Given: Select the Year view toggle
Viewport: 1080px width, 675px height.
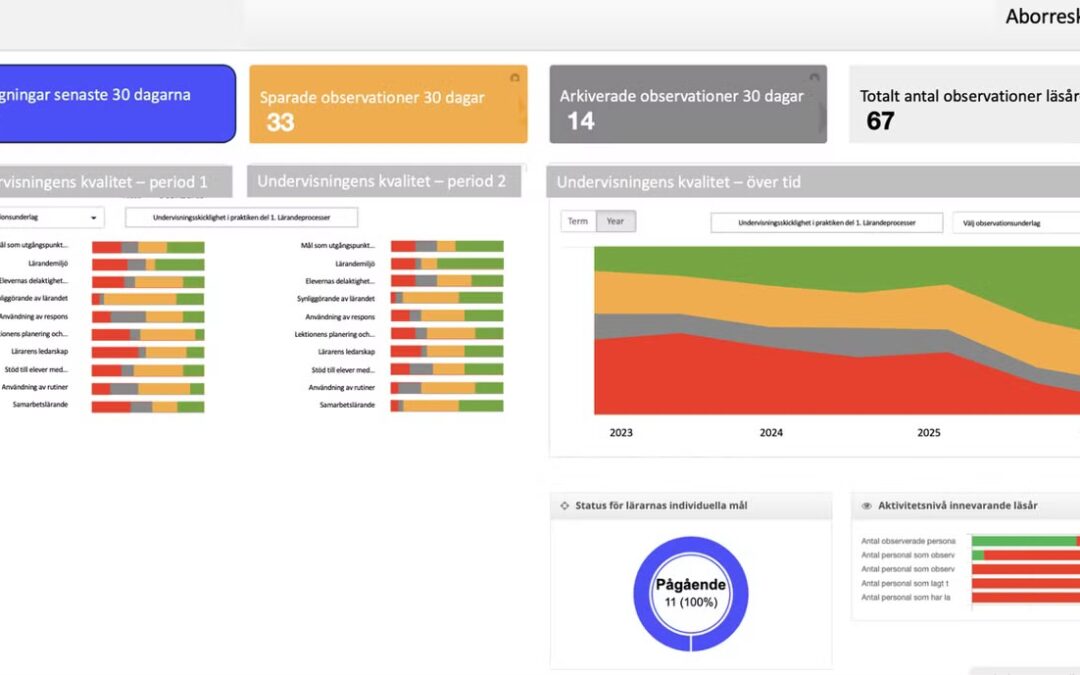Looking at the screenshot, I should click(x=615, y=221).
